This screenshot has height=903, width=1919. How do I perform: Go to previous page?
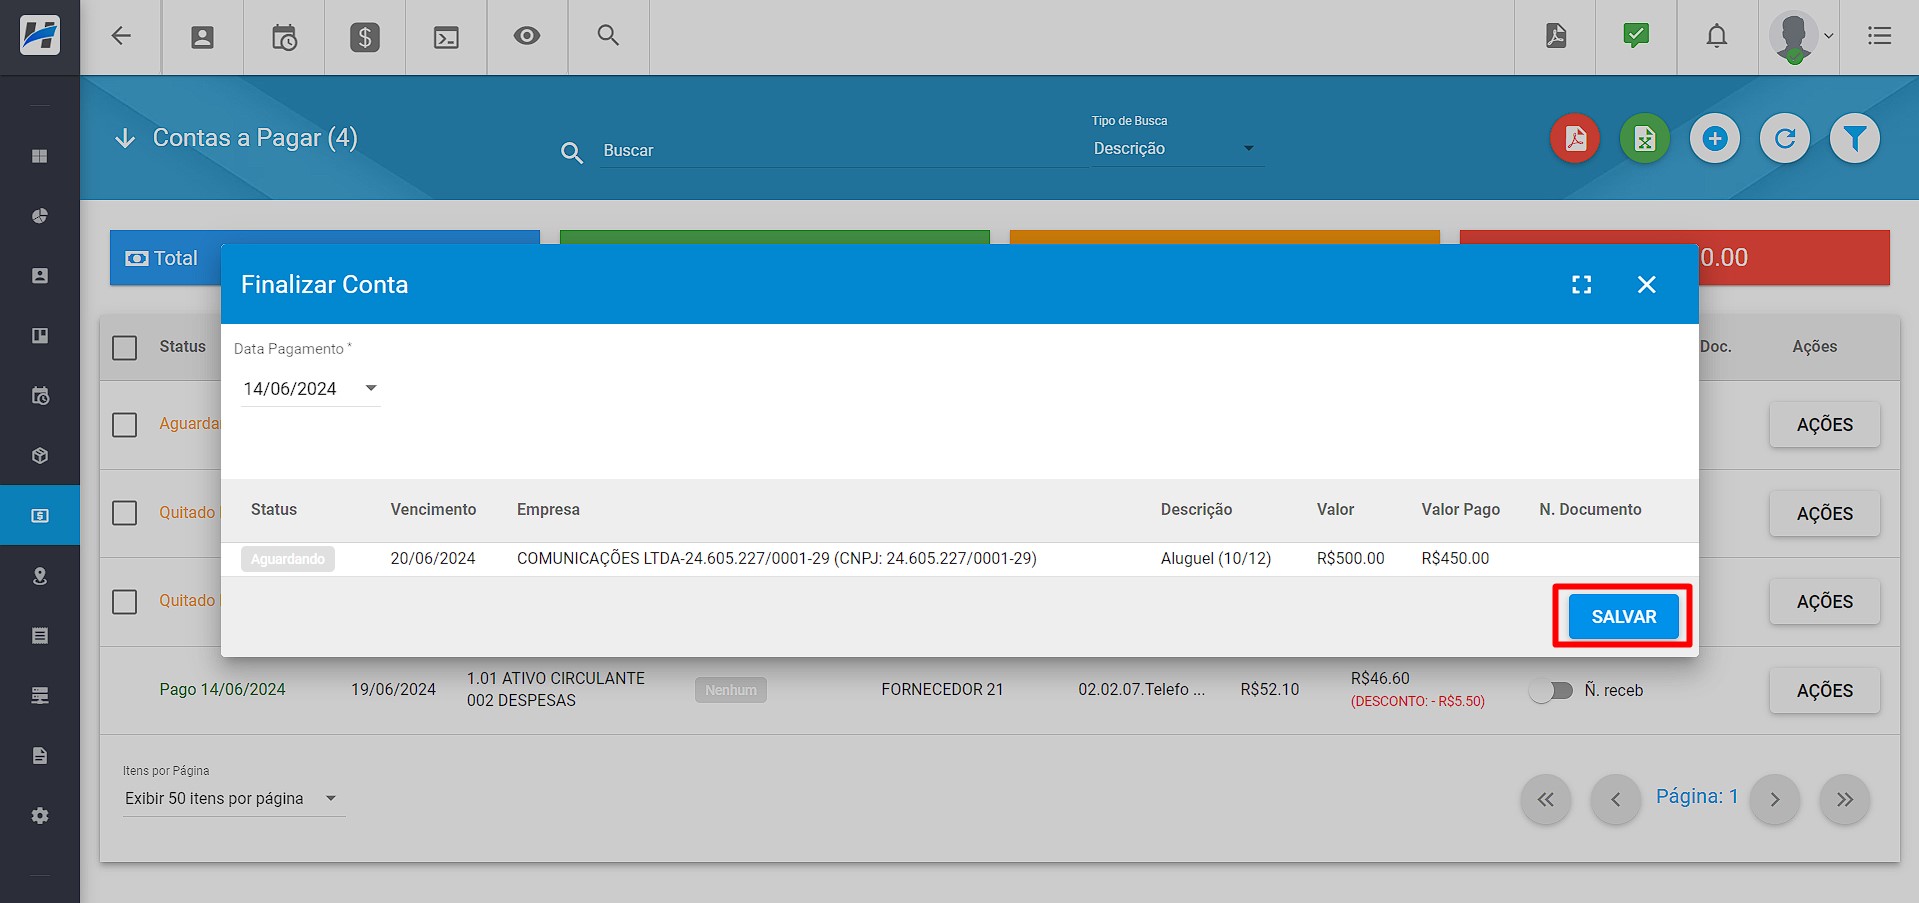pos(1616,799)
